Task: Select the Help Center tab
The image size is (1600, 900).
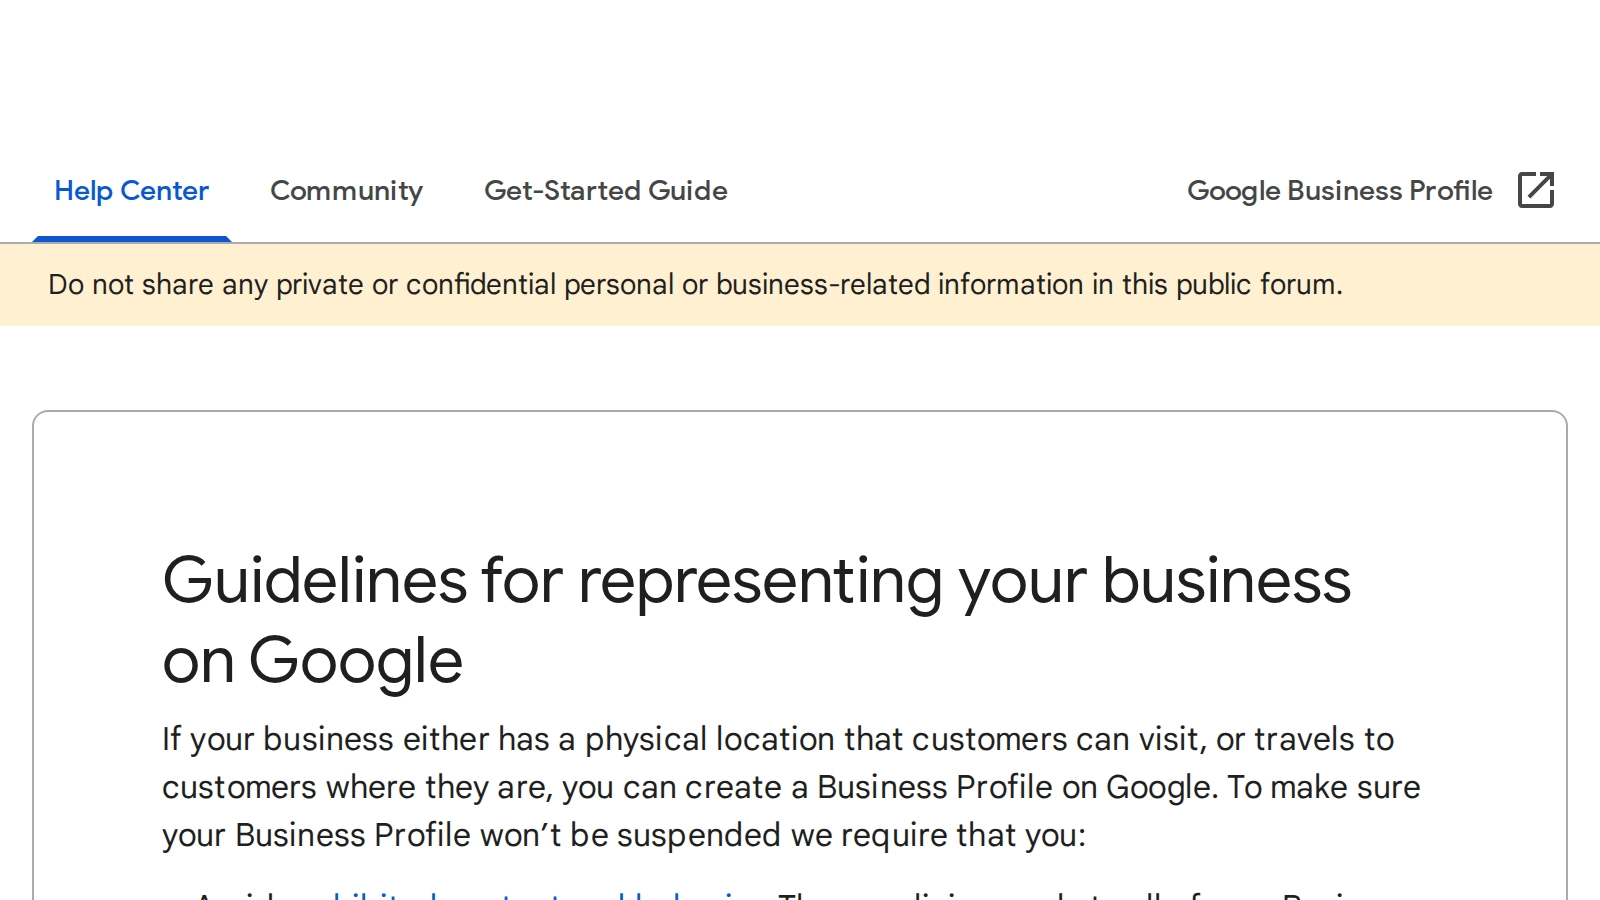Action: click(x=131, y=191)
